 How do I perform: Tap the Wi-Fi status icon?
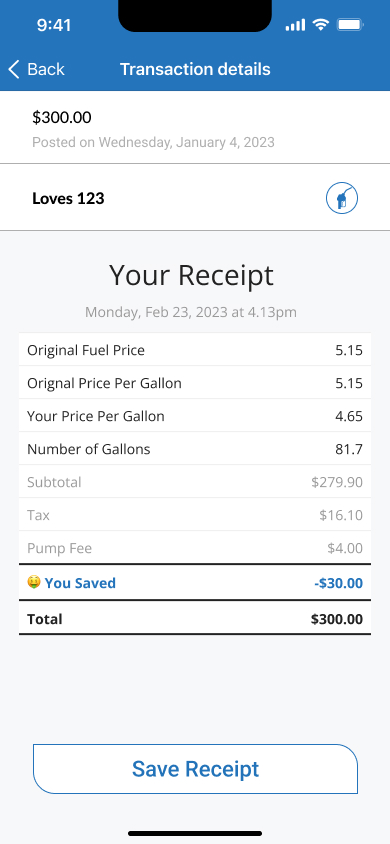(321, 25)
